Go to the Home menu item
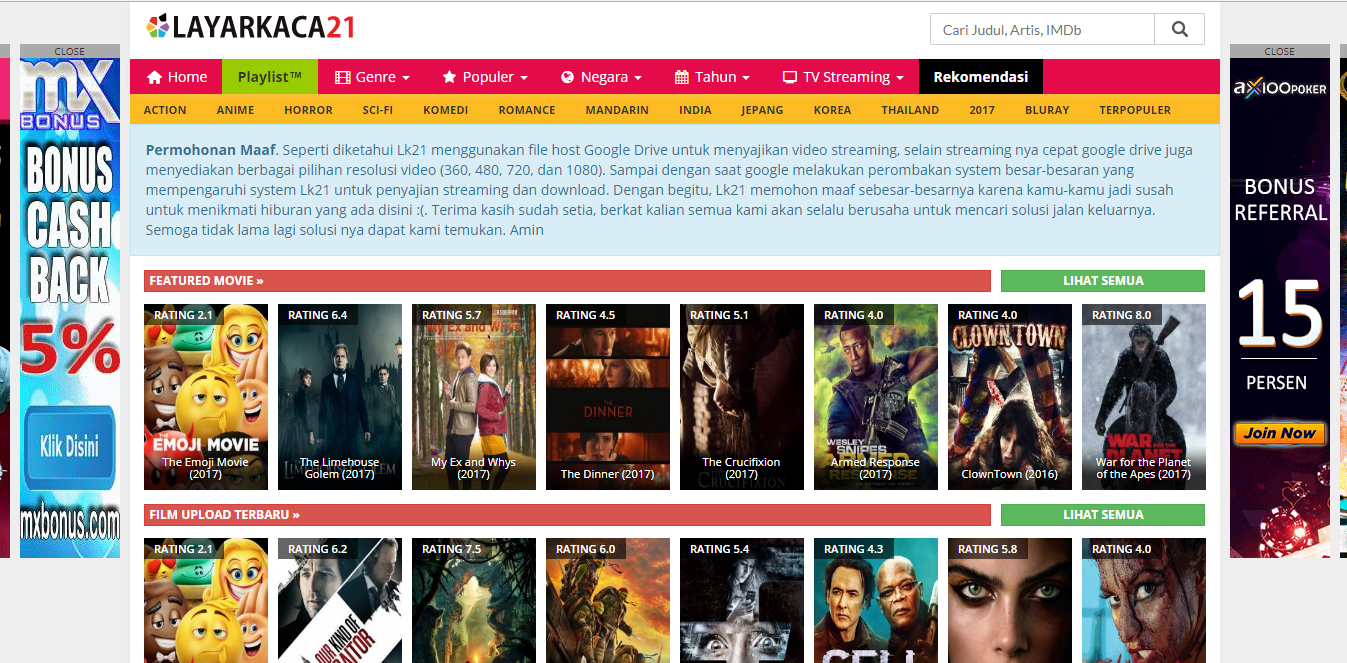The width and height of the screenshot is (1347, 663). click(x=176, y=77)
